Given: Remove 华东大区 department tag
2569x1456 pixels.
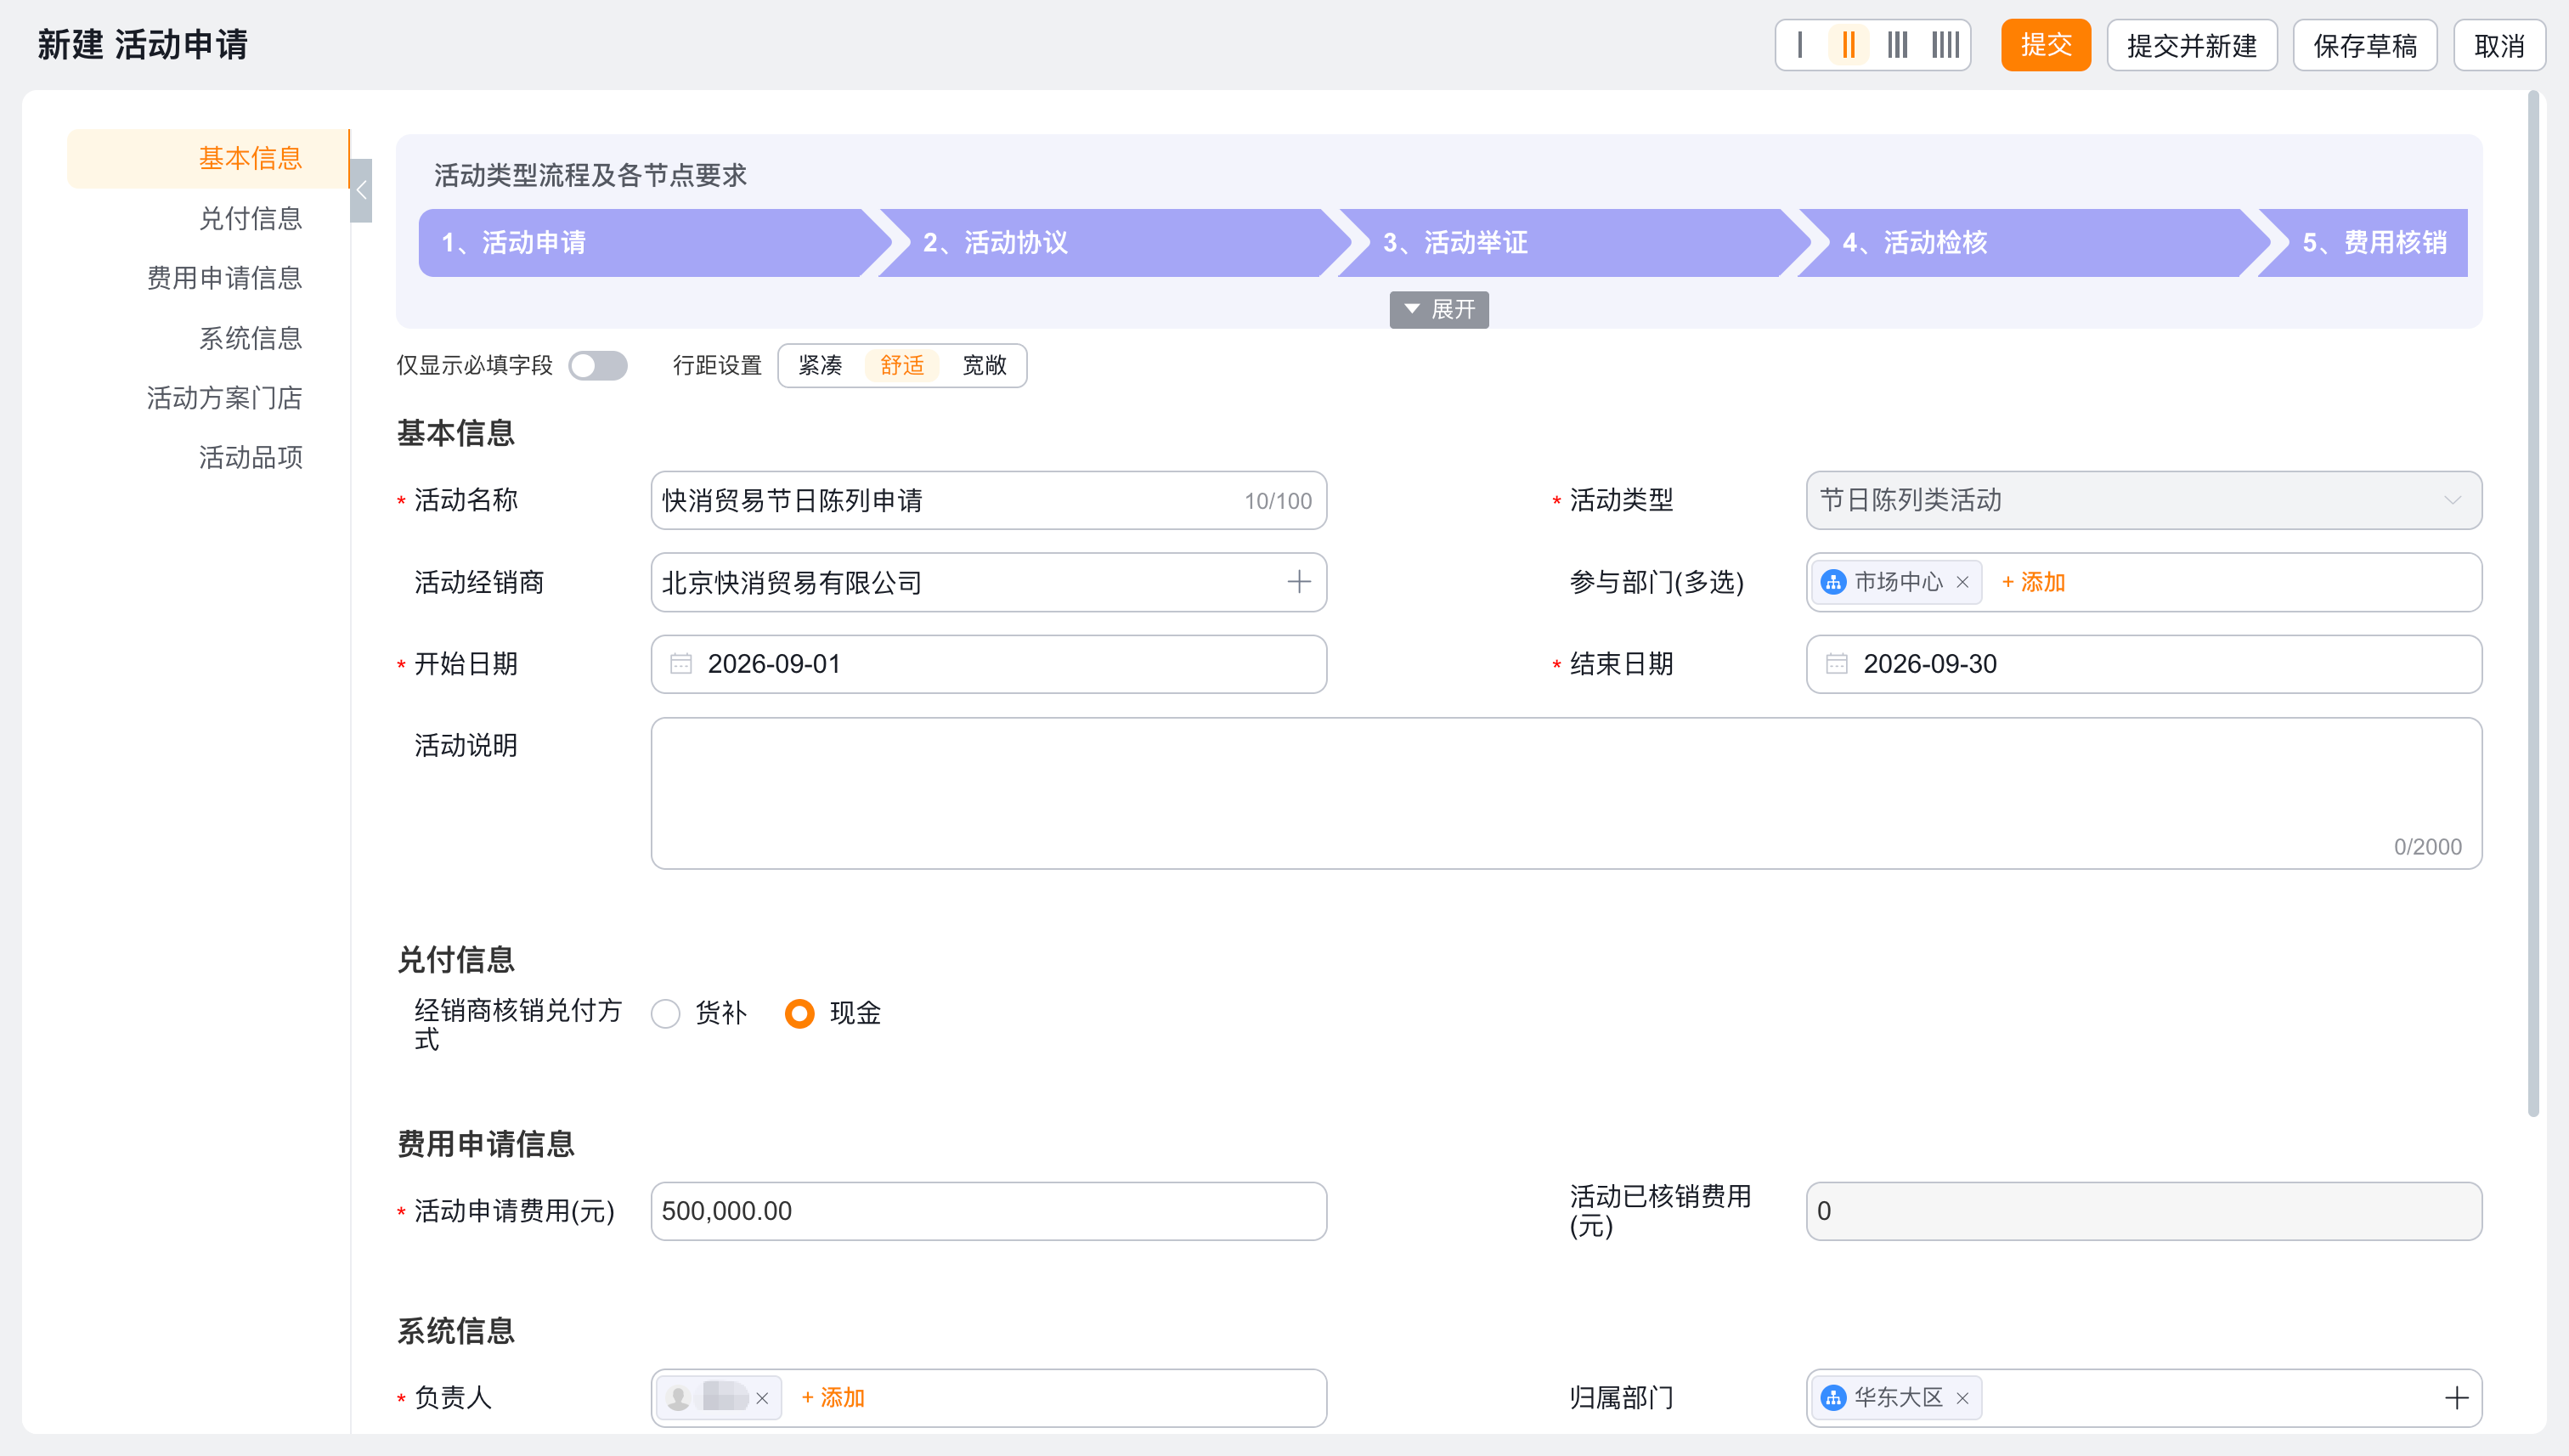Looking at the screenshot, I should click(1962, 1398).
